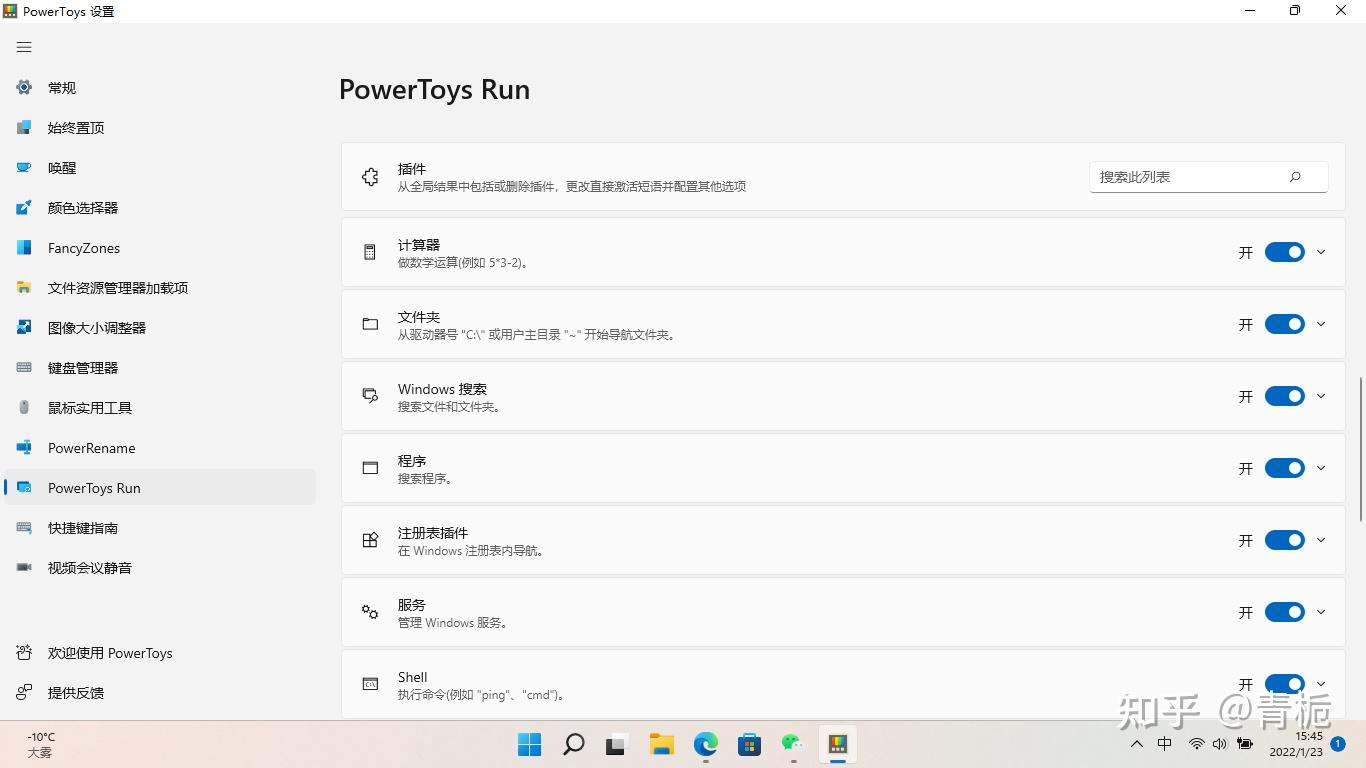
Task: Open 图像大小调整器 (Image Resizer) settings
Action: pyautogui.click(x=95, y=327)
